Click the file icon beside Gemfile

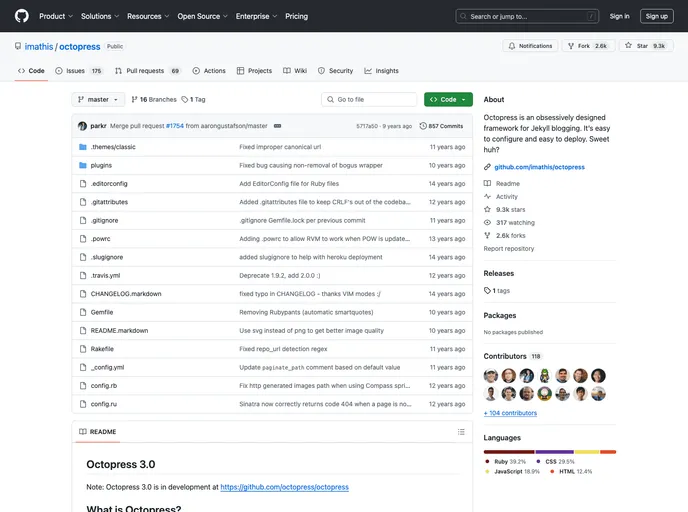(x=82, y=312)
